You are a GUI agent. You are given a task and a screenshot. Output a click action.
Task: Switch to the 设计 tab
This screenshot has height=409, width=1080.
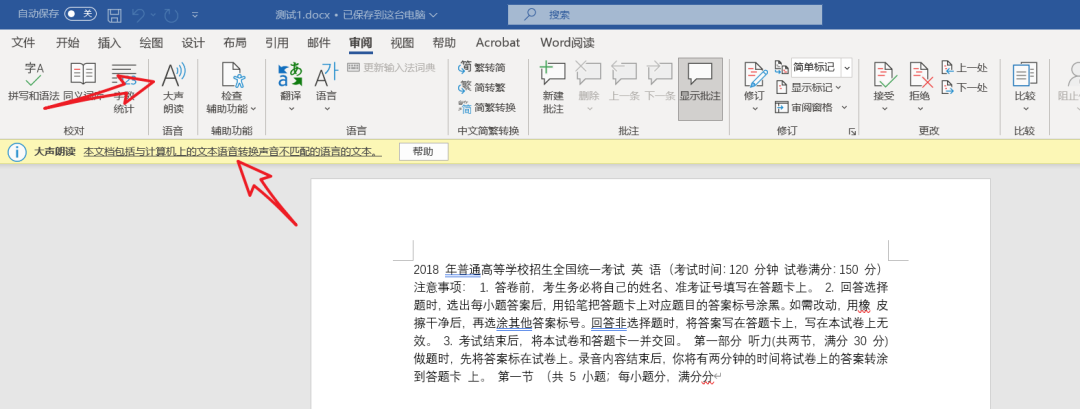tap(194, 43)
